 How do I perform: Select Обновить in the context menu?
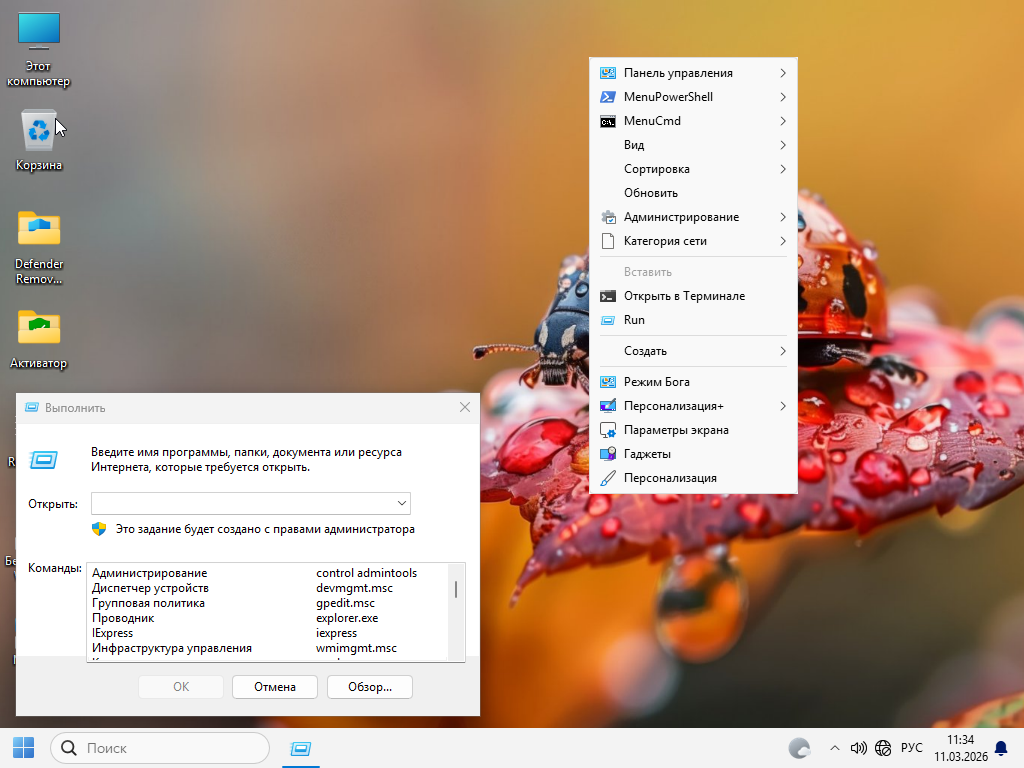[x=650, y=193]
